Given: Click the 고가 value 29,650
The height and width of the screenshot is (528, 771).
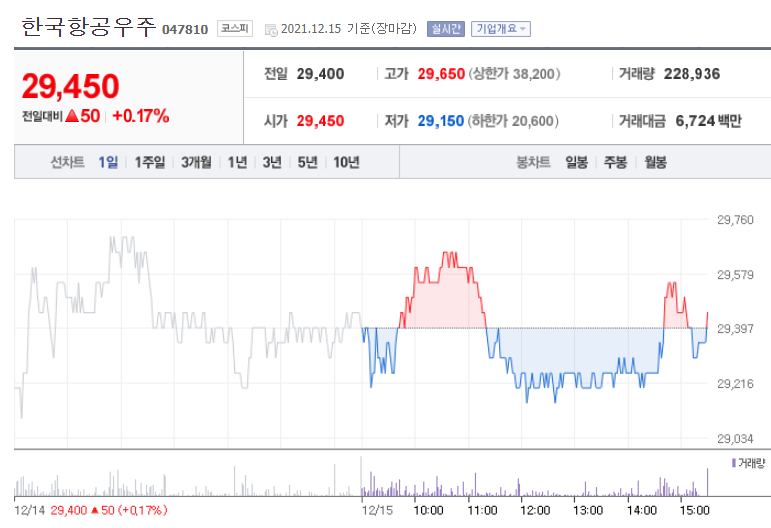Looking at the screenshot, I should click(x=441, y=74).
